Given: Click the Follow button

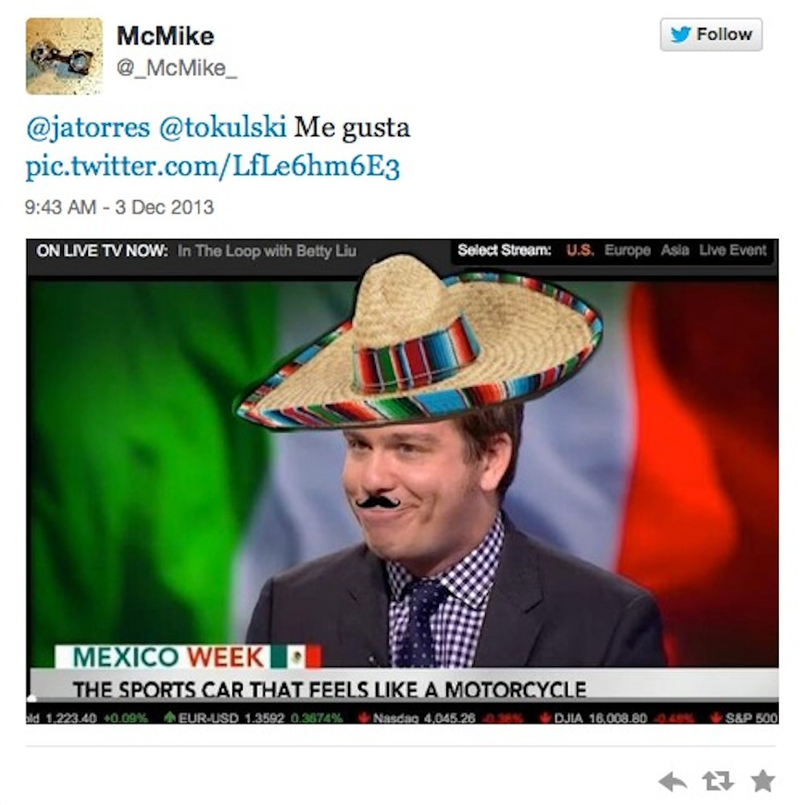Looking at the screenshot, I should coord(711,34).
